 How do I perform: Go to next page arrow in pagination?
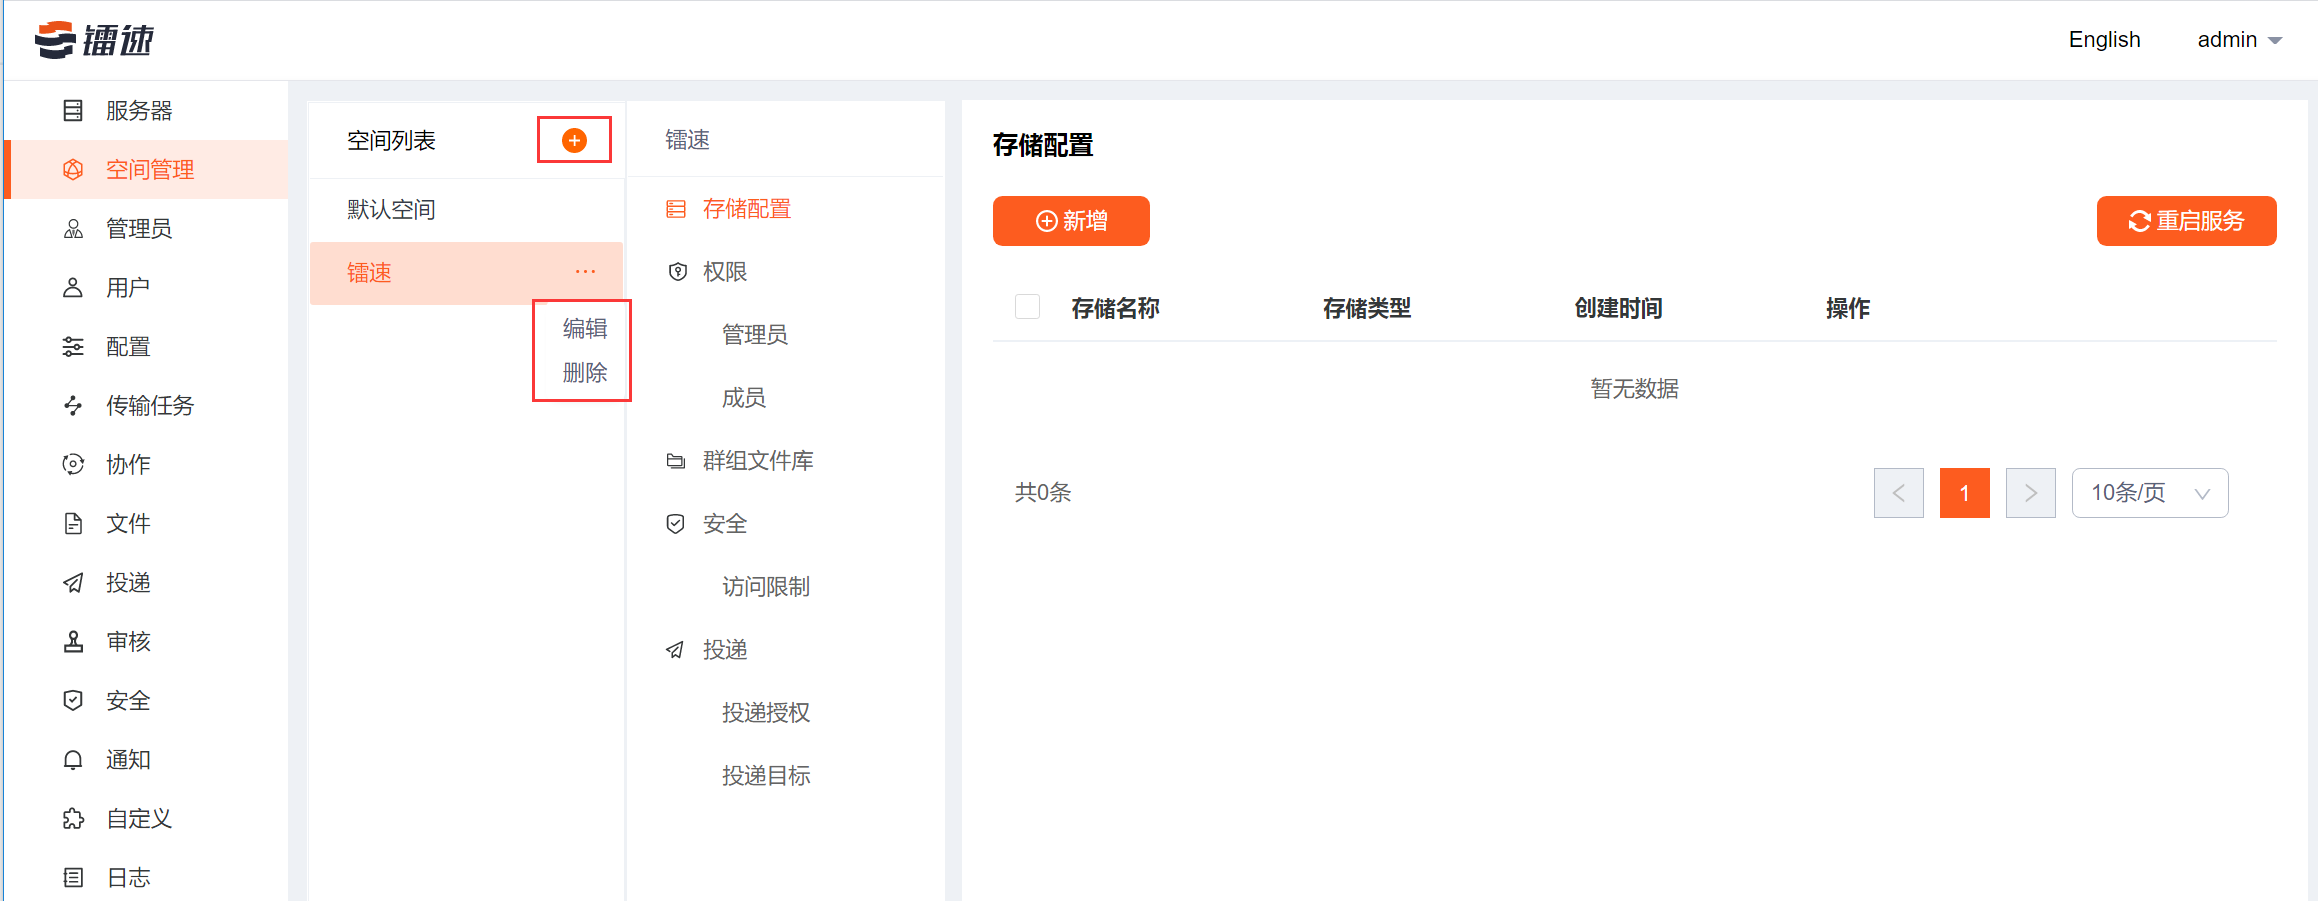point(2030,493)
